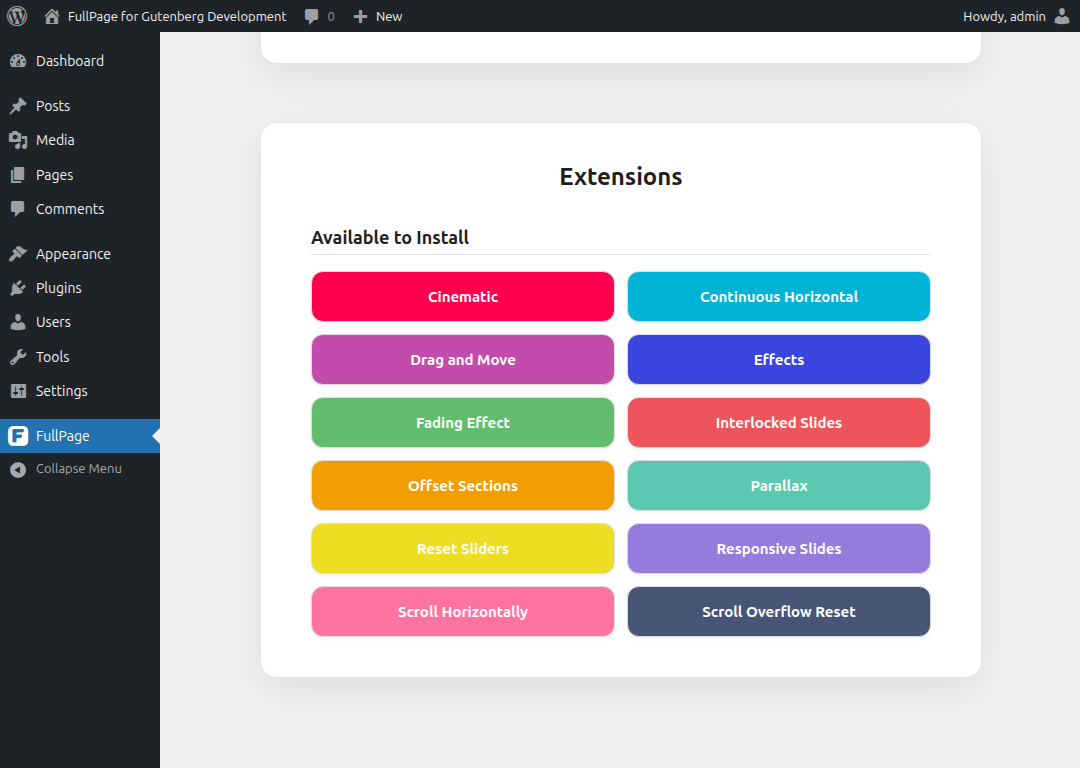This screenshot has width=1080, height=768.
Task: Install the Cinematic extension
Action: 463,296
